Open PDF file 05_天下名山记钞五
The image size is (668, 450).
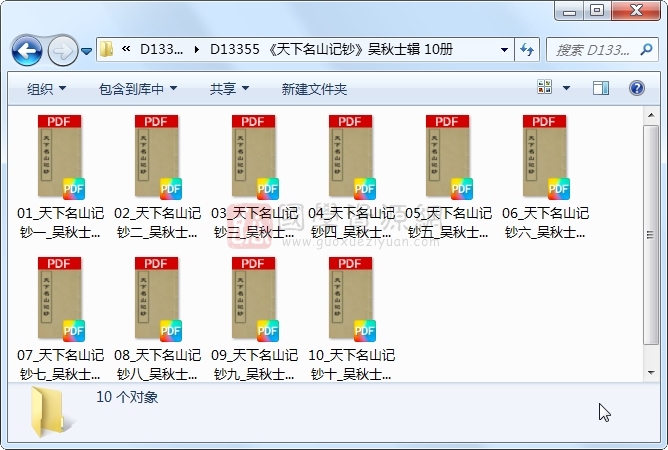coord(449,157)
